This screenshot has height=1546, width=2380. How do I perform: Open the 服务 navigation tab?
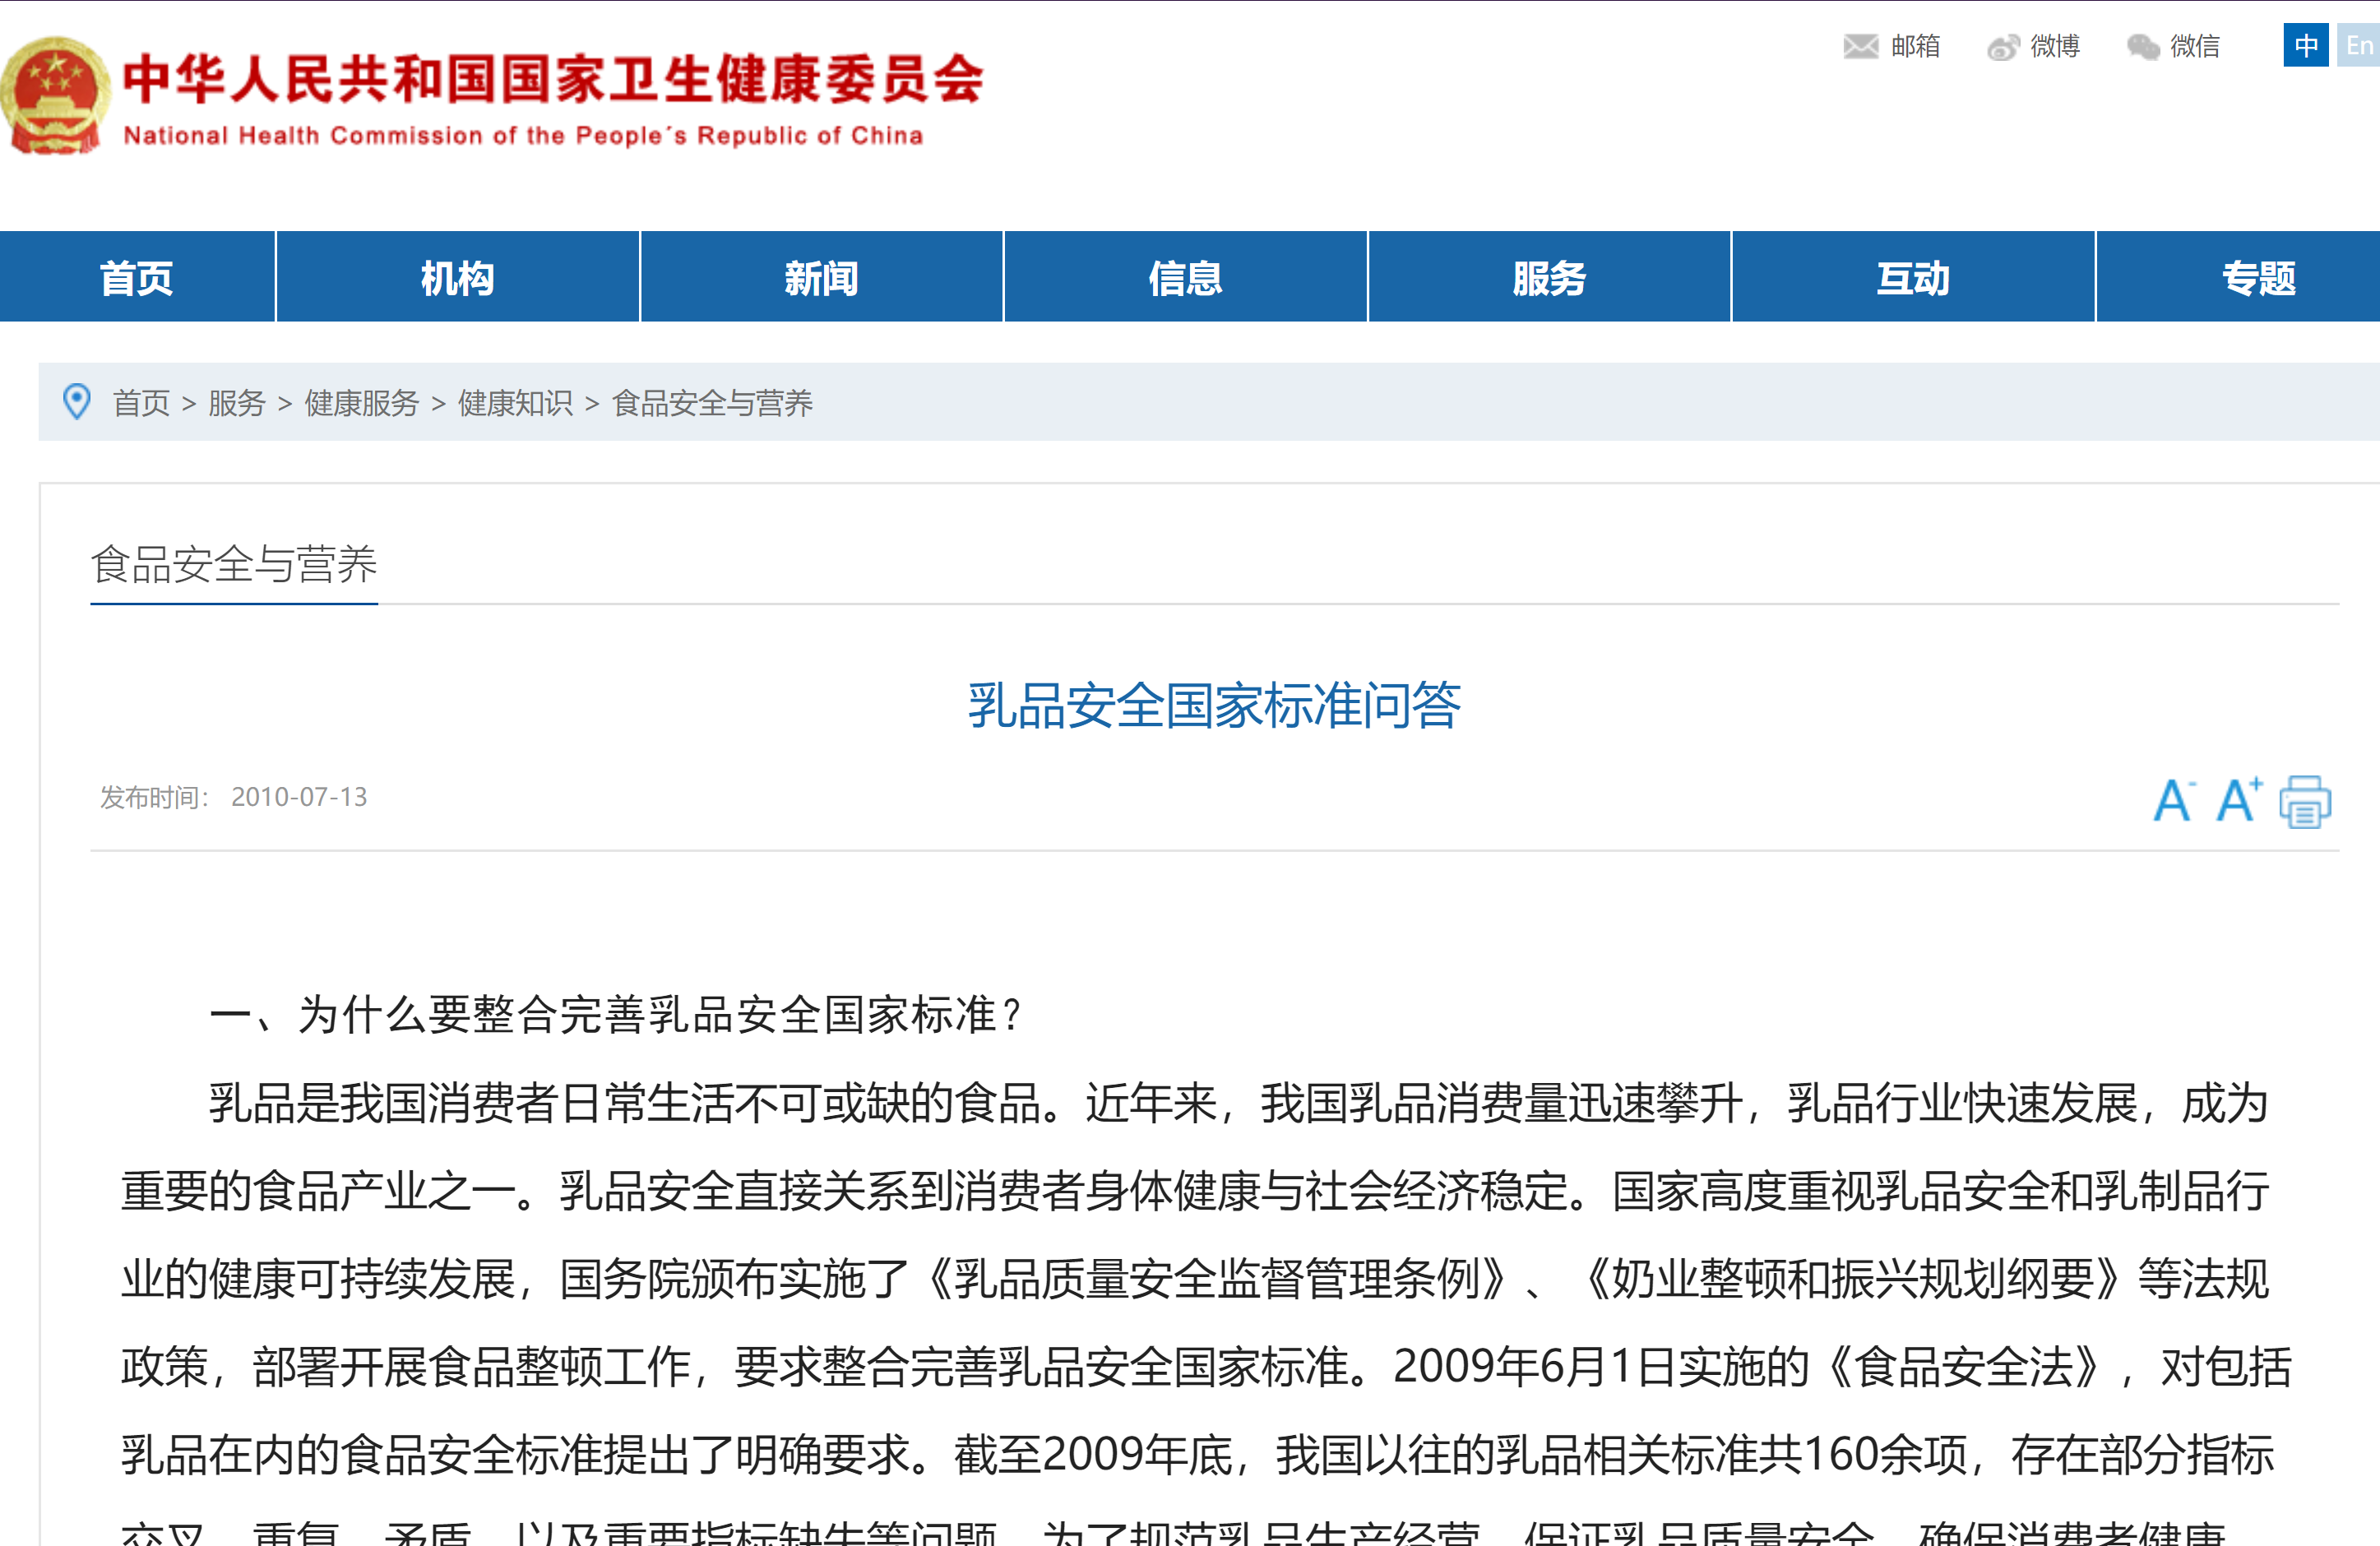tap(1549, 277)
